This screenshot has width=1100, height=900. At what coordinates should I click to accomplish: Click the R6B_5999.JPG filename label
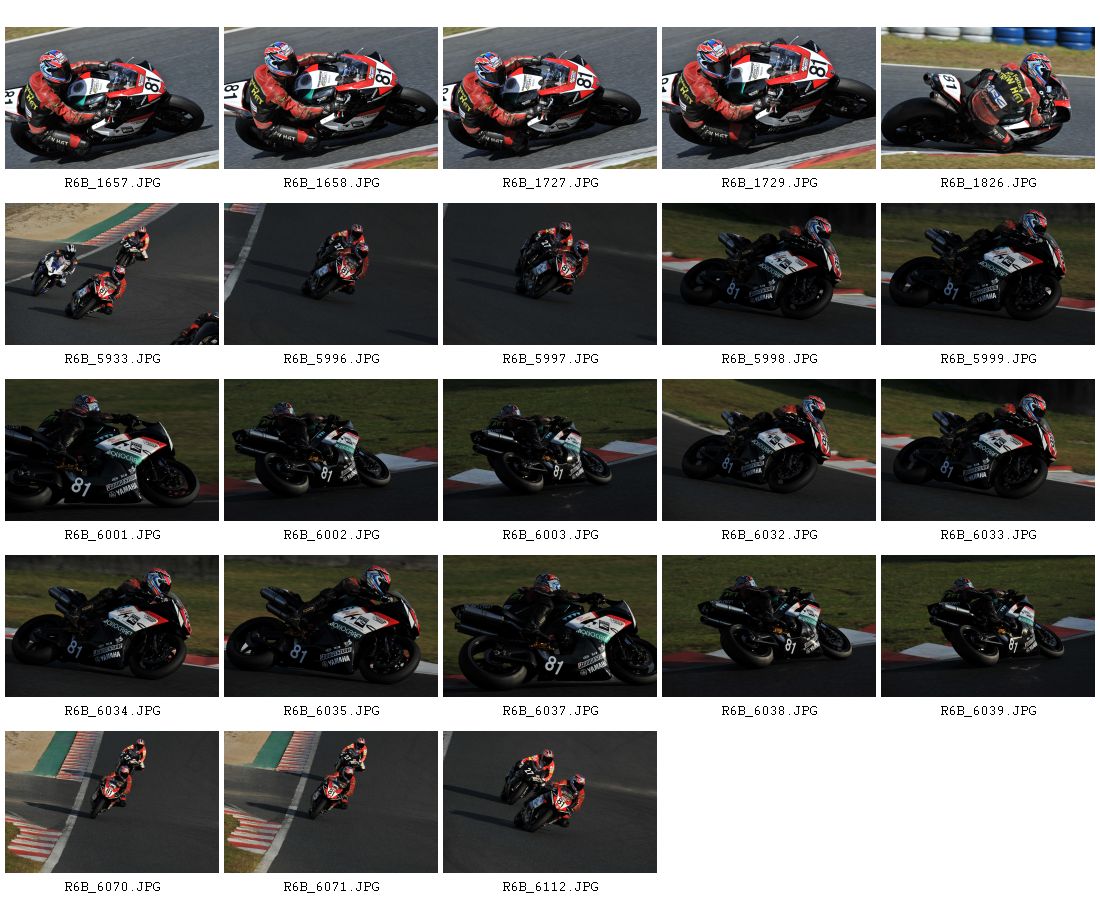[988, 358]
